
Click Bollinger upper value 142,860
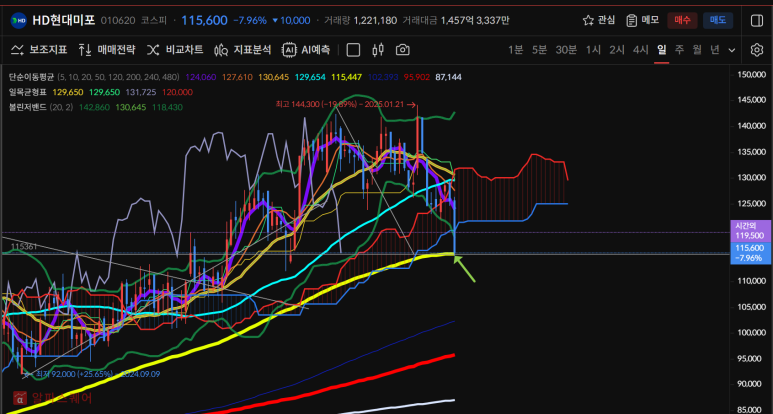[95, 107]
